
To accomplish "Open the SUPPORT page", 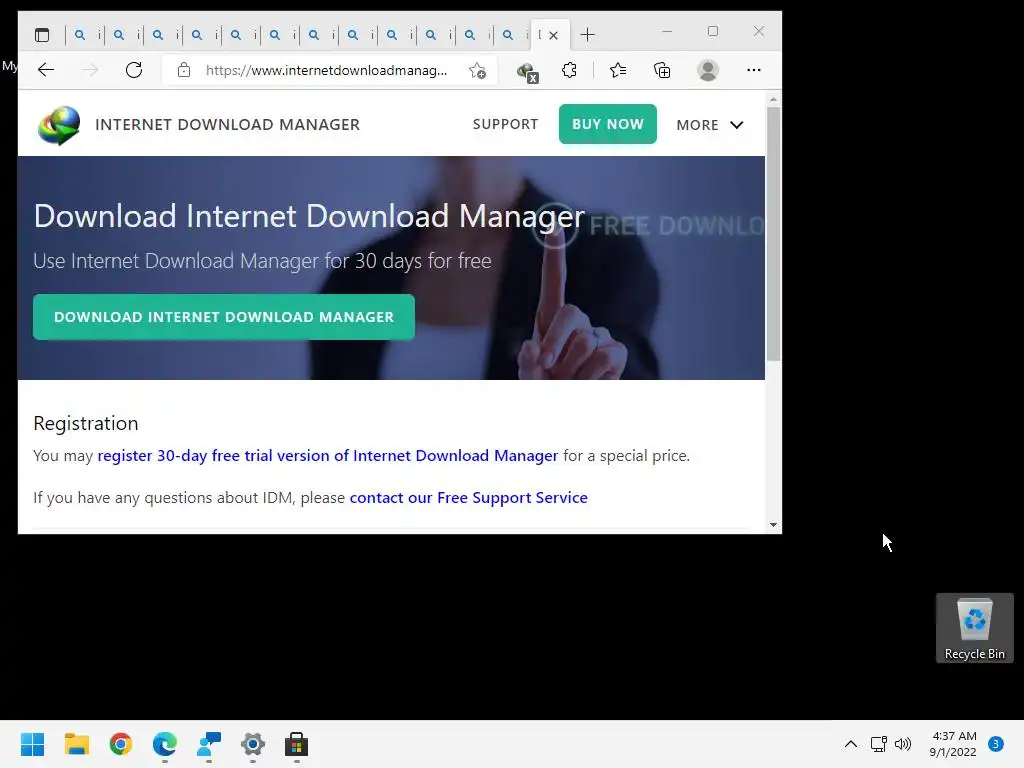I will [505, 124].
